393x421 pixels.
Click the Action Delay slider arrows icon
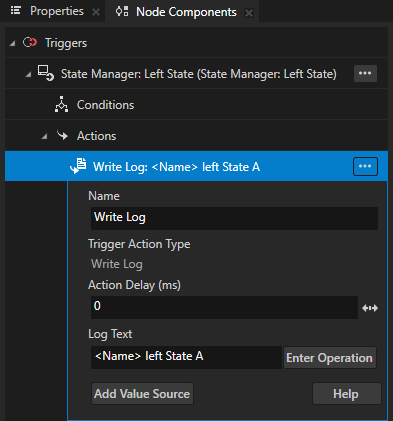(370, 308)
